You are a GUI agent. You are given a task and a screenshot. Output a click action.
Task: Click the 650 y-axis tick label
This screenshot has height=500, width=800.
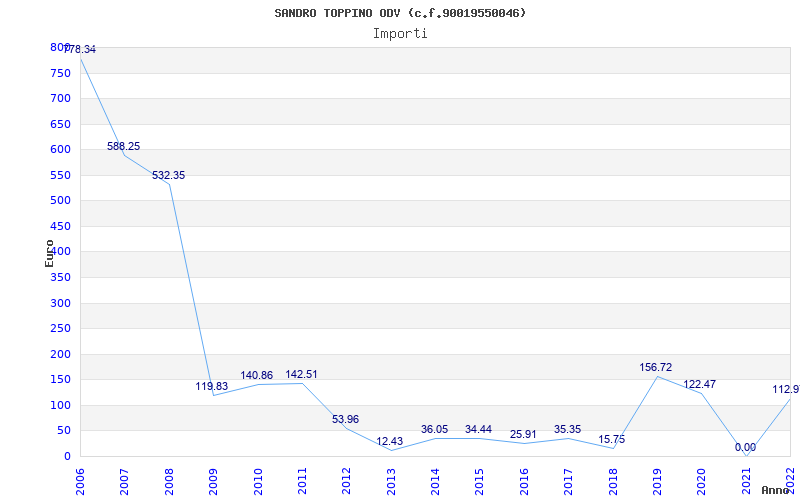click(60, 124)
